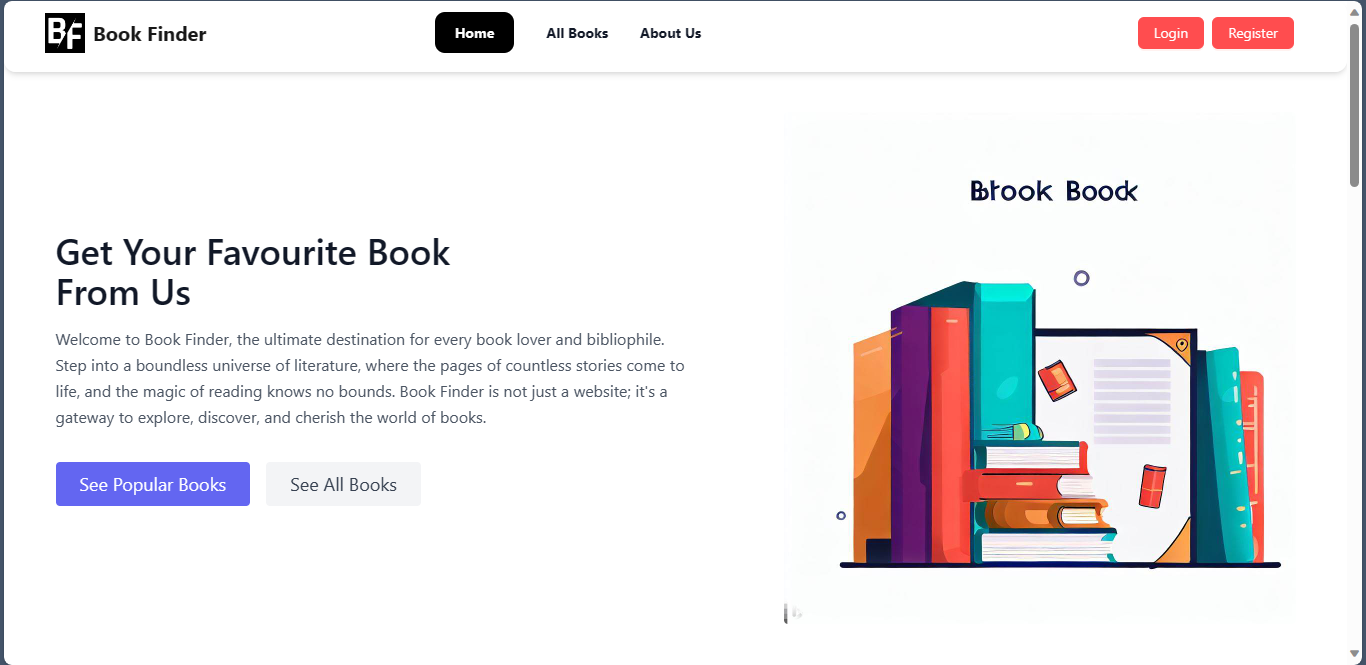Viewport: 1366px width, 665px height.
Task: Click the purple ring above the books
Action: tap(1081, 278)
